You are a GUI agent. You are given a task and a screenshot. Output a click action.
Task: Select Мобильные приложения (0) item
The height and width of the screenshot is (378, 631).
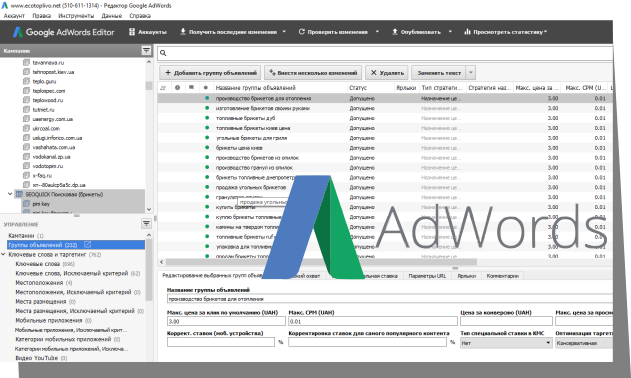tap(53, 320)
